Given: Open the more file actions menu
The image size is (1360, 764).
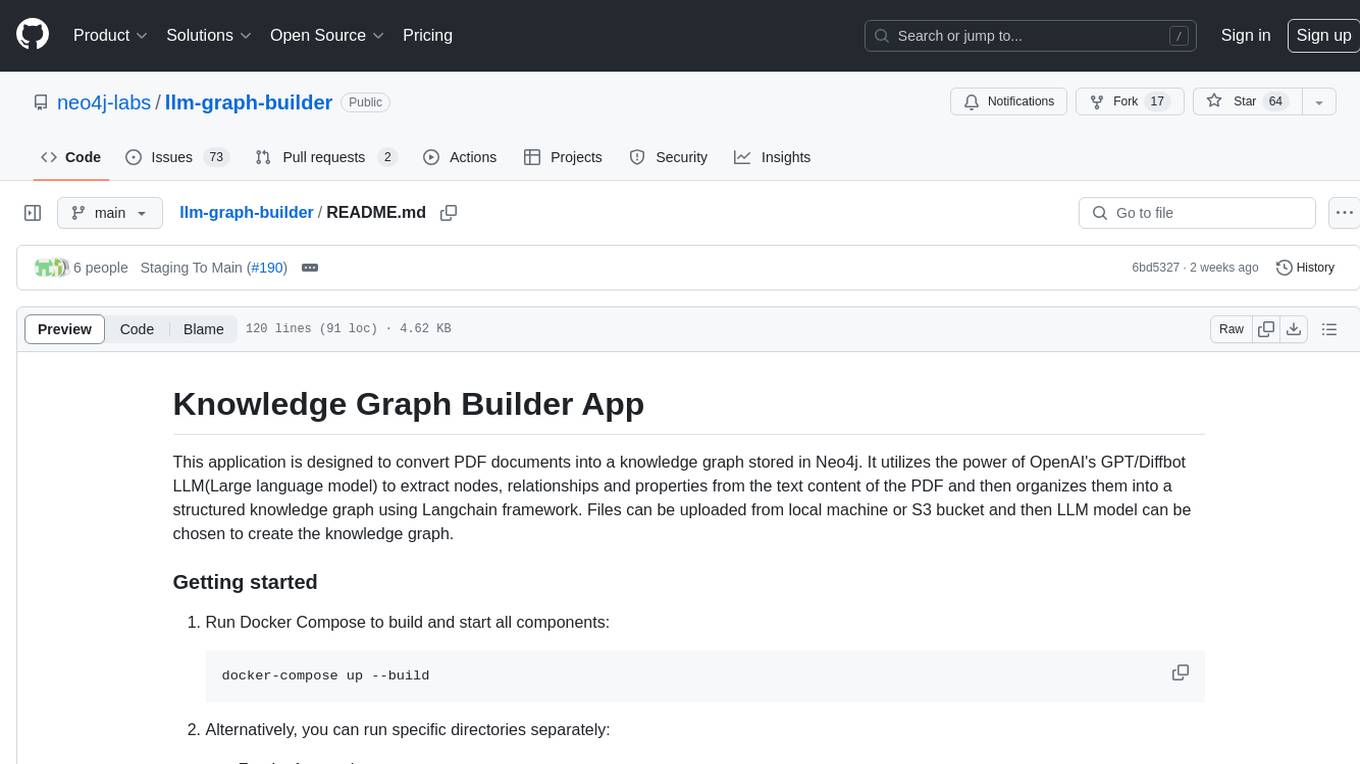Looking at the screenshot, I should pyautogui.click(x=1344, y=213).
